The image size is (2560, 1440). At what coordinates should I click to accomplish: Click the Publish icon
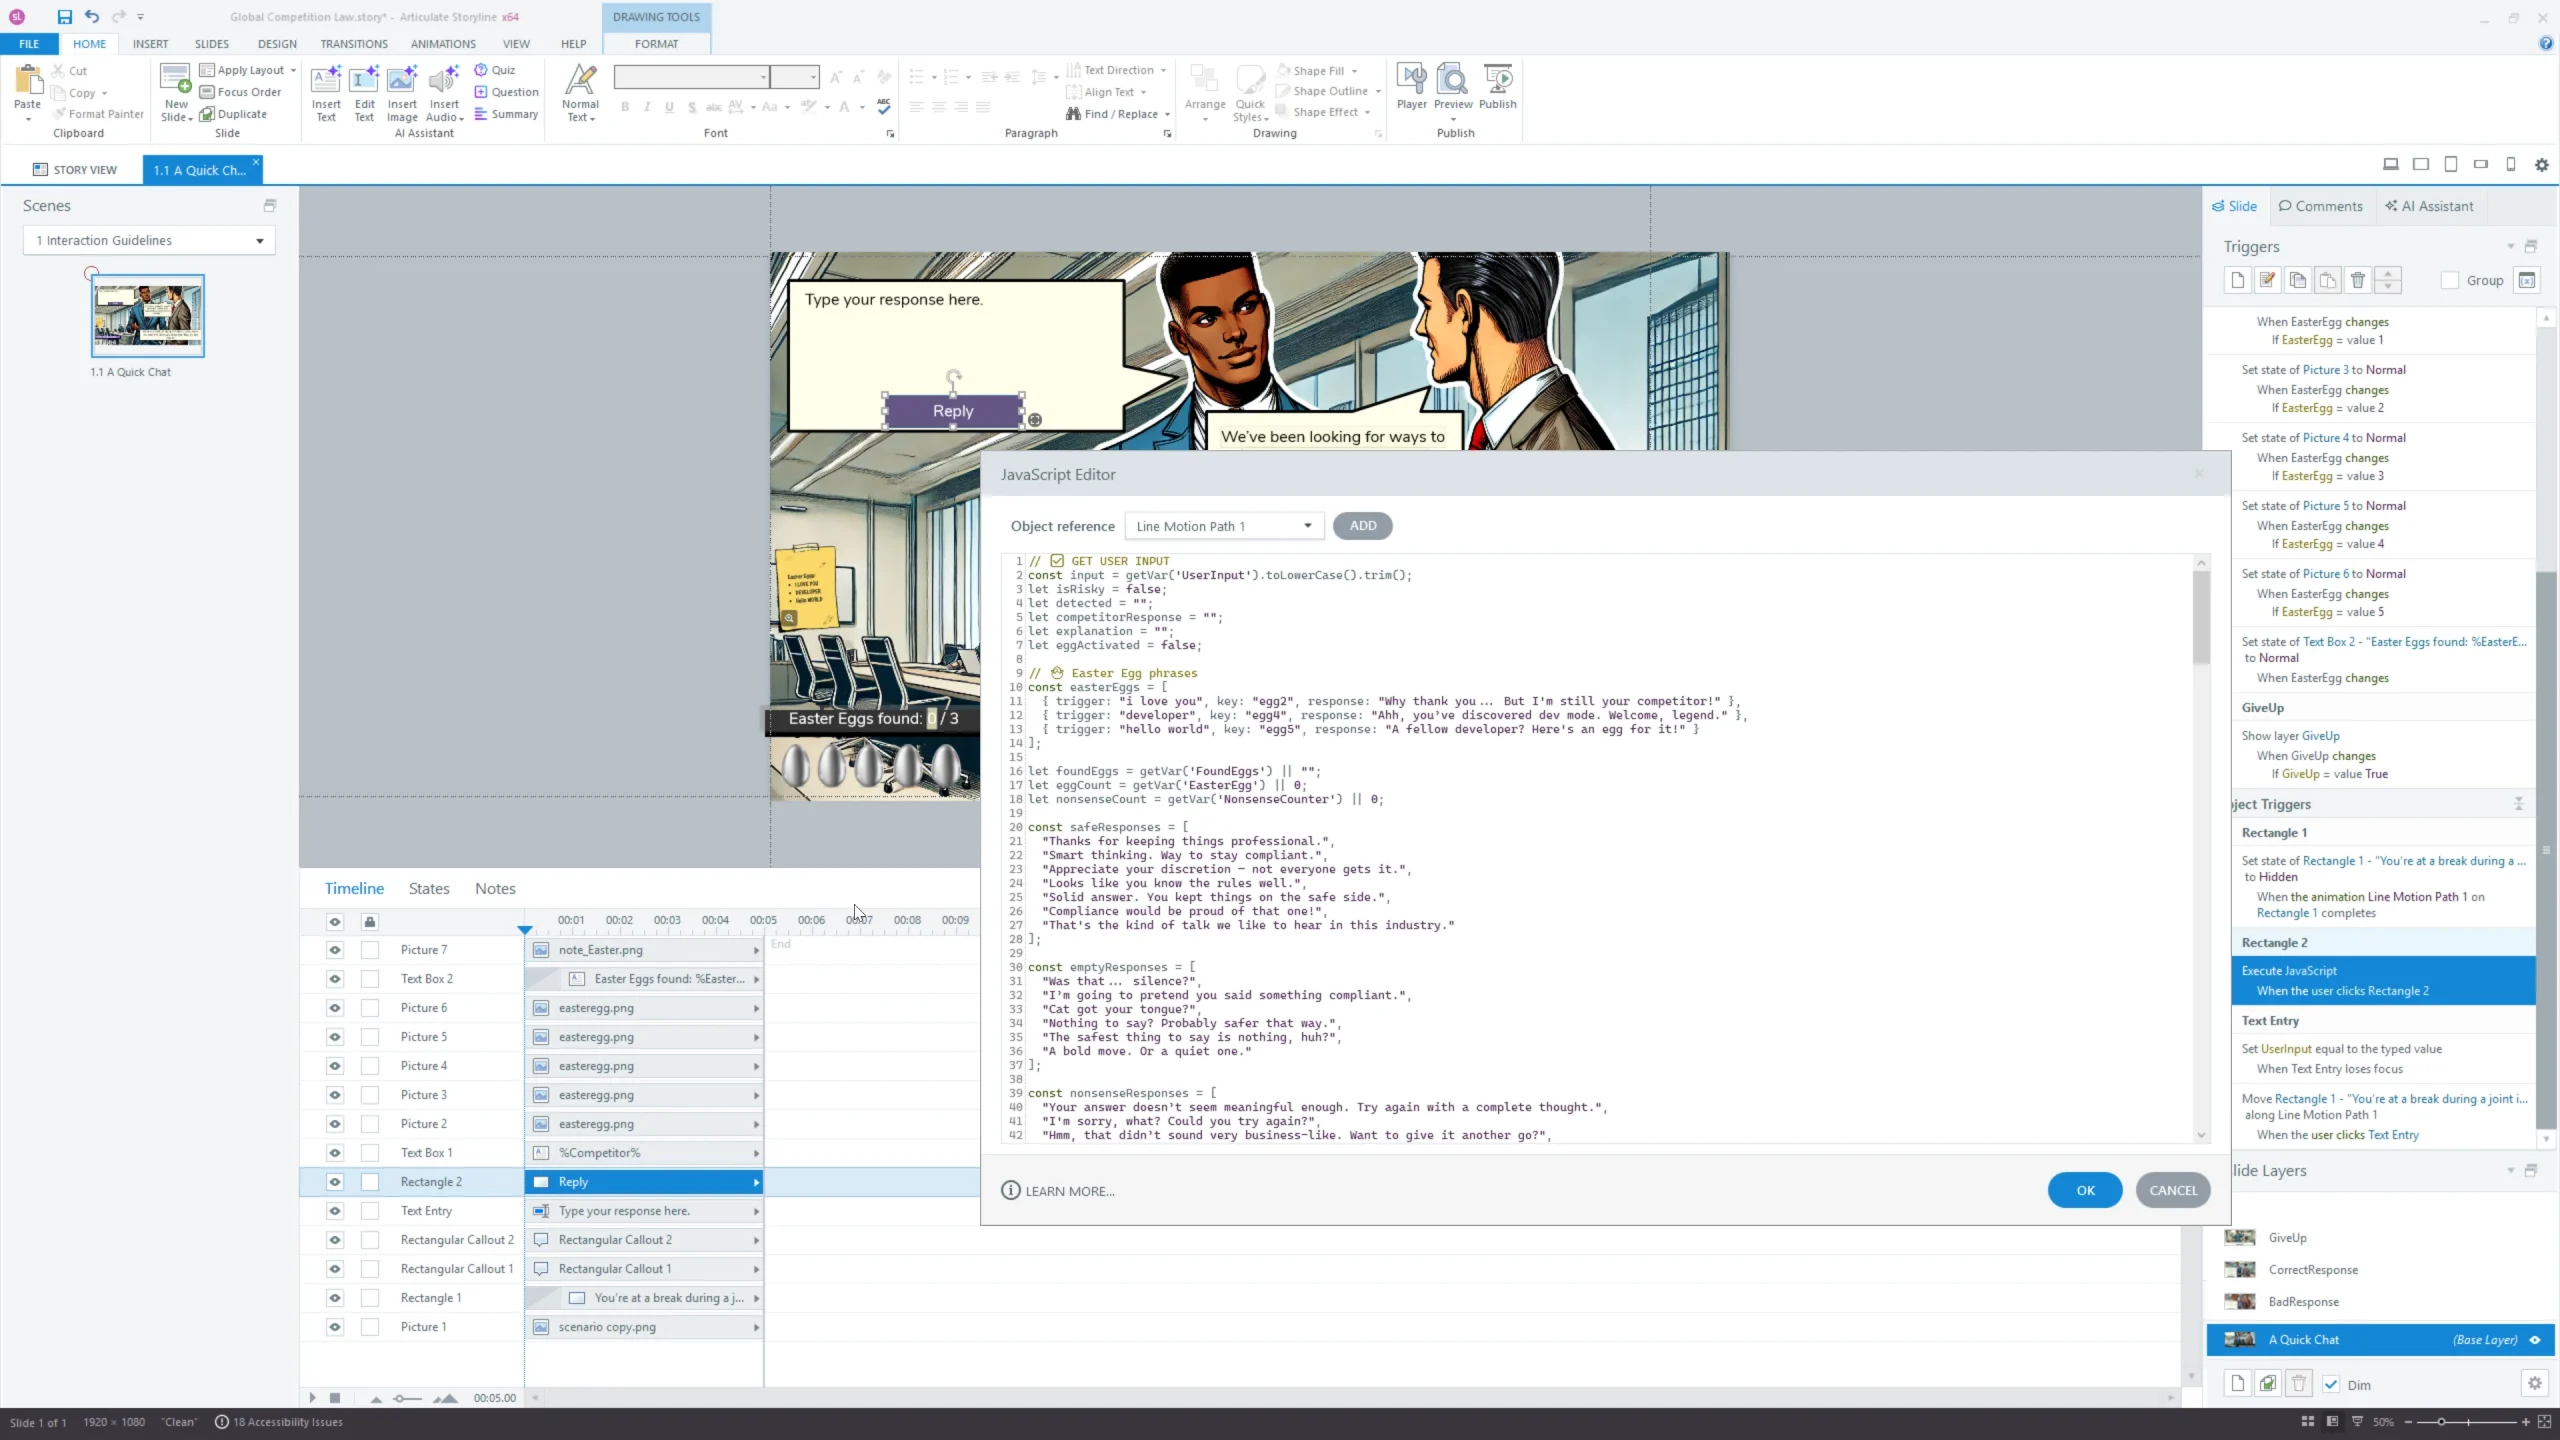click(x=1497, y=80)
